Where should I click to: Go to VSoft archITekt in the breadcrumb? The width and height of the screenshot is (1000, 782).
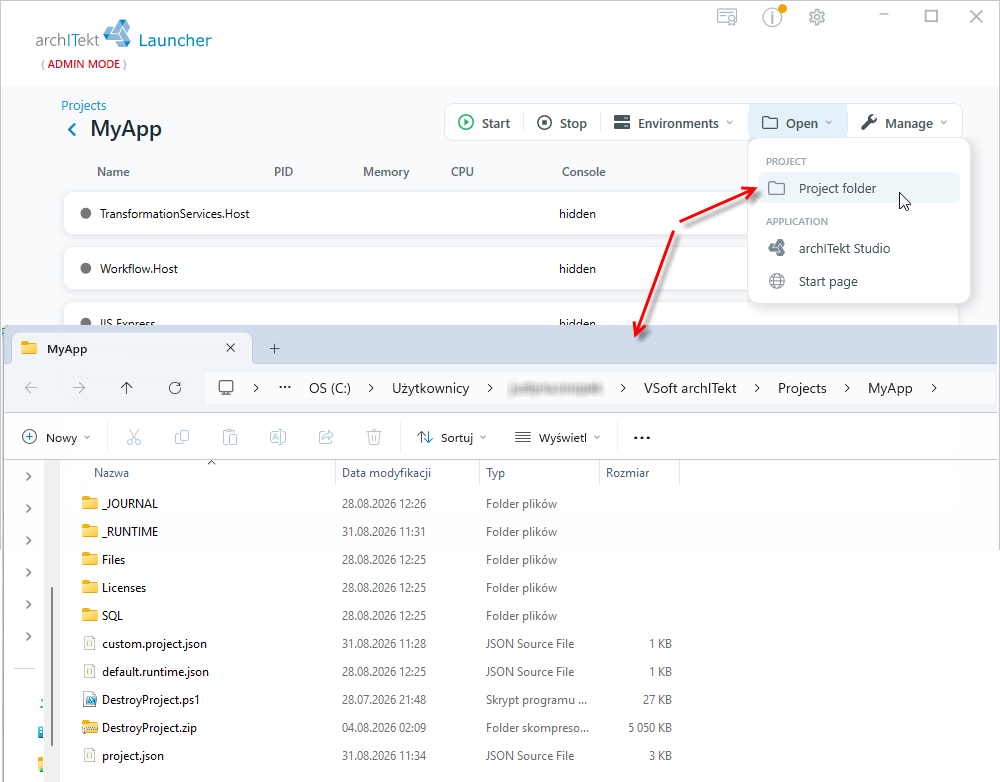click(690, 388)
